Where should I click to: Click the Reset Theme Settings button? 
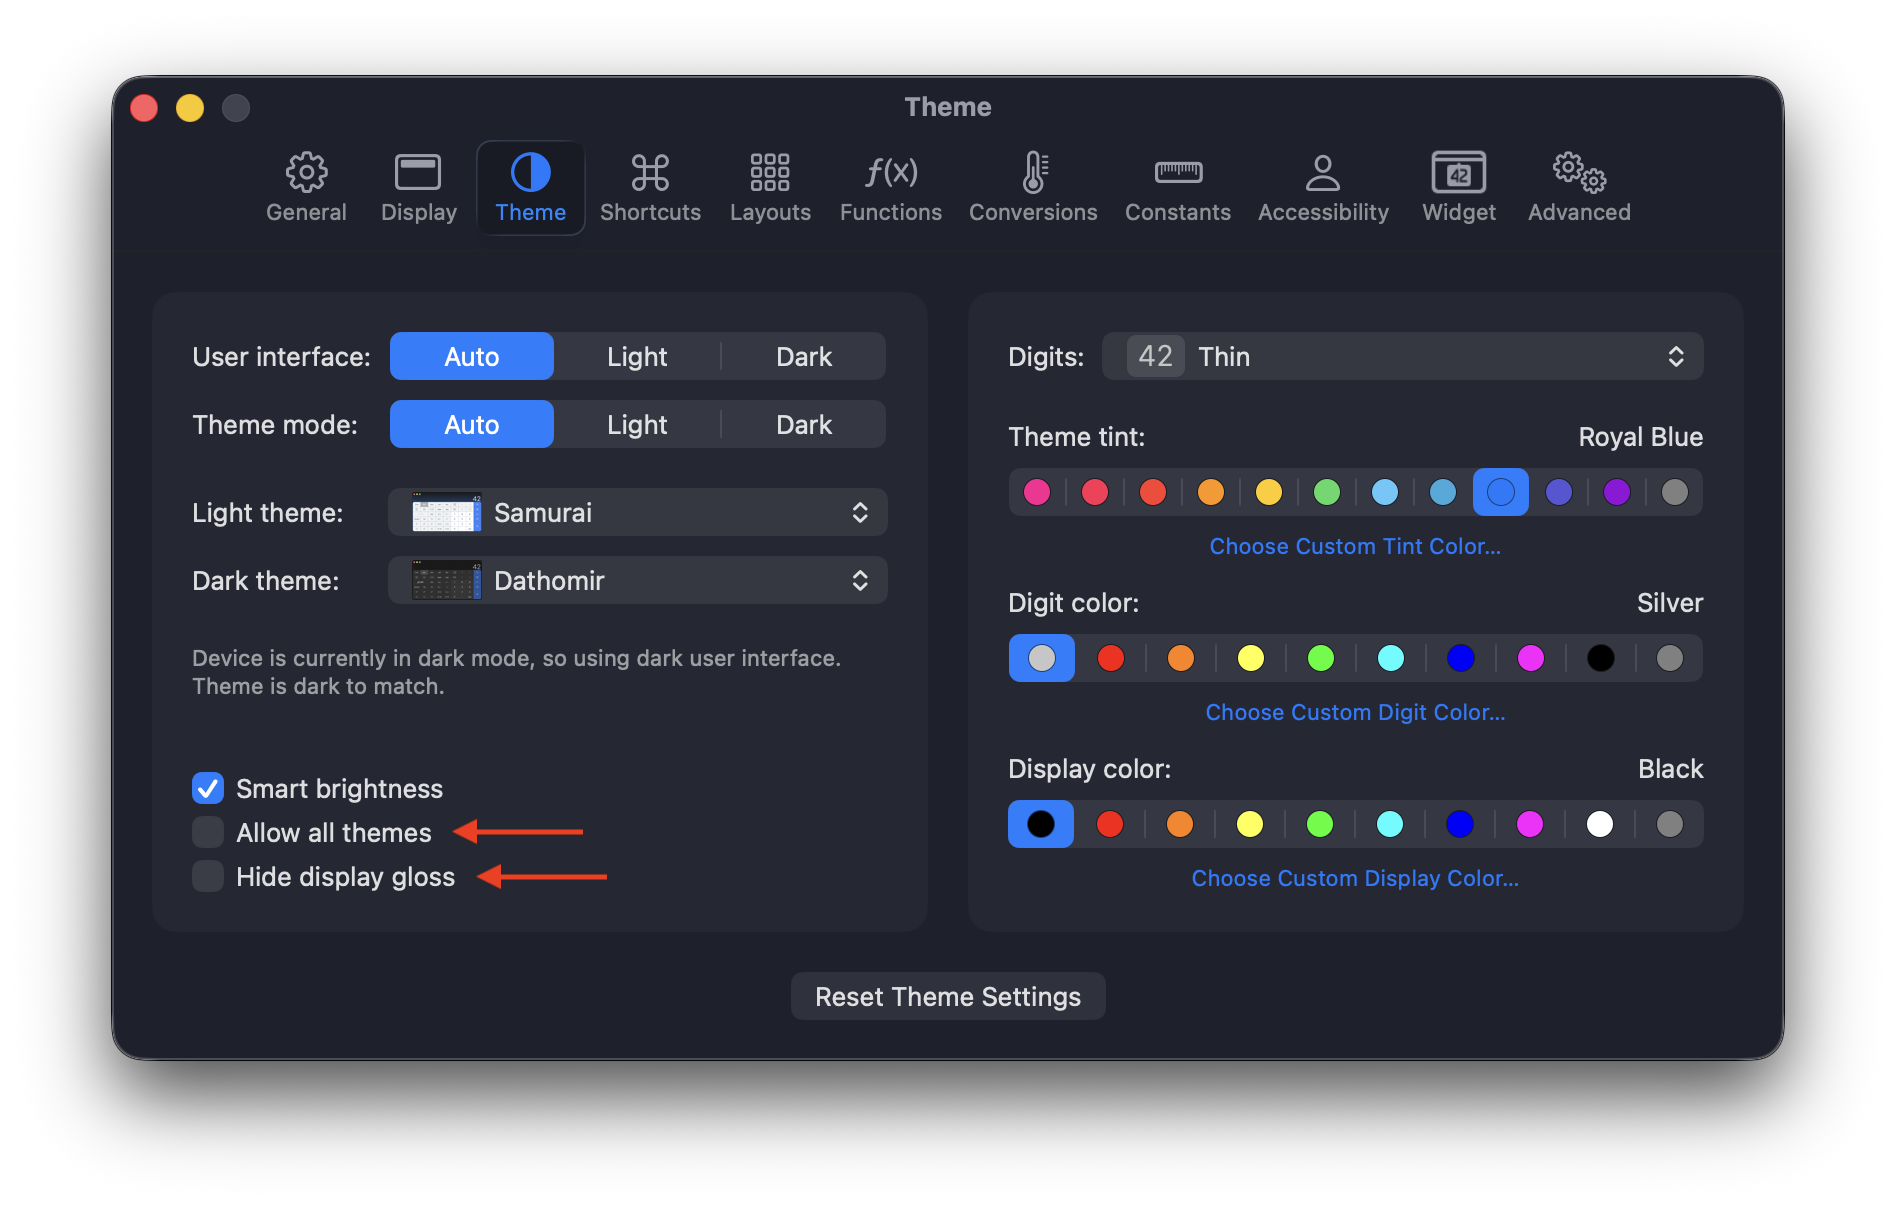[948, 996]
